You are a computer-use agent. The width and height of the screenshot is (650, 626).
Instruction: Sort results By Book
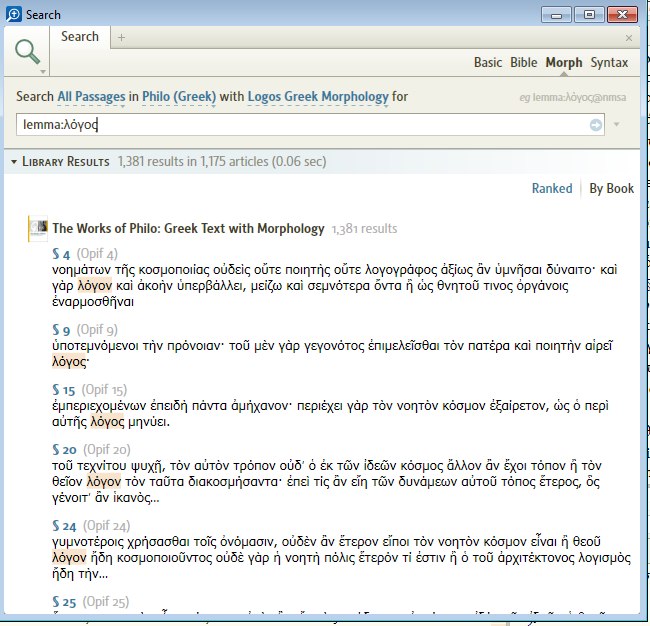point(611,189)
